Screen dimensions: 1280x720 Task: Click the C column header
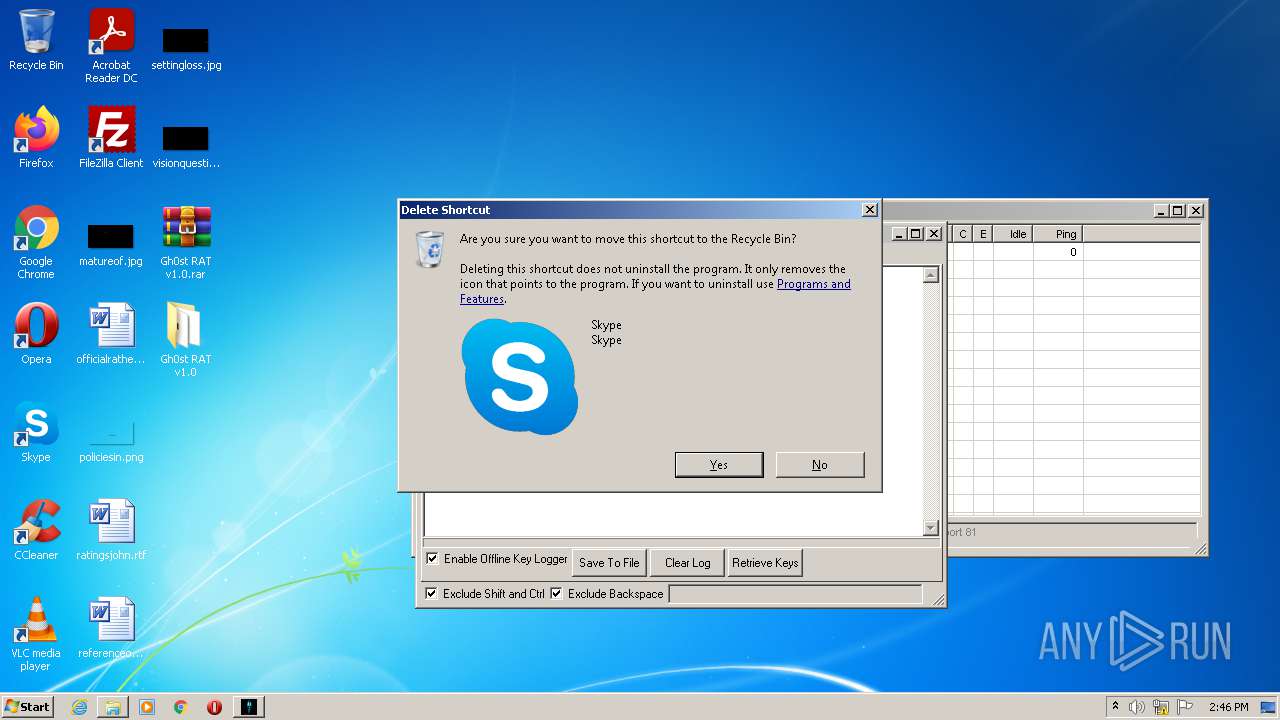click(x=963, y=234)
